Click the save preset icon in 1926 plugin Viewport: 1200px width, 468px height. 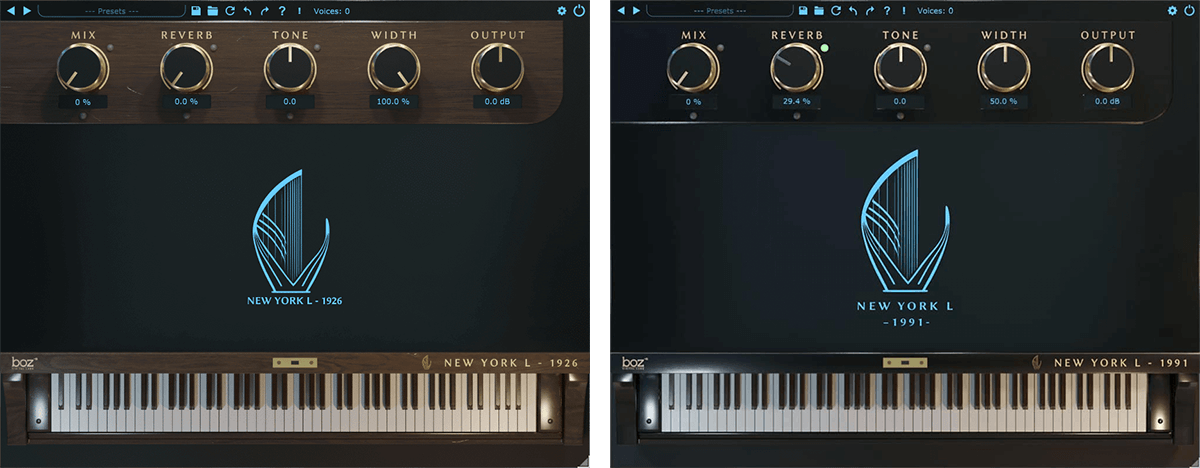pyautogui.click(x=196, y=11)
